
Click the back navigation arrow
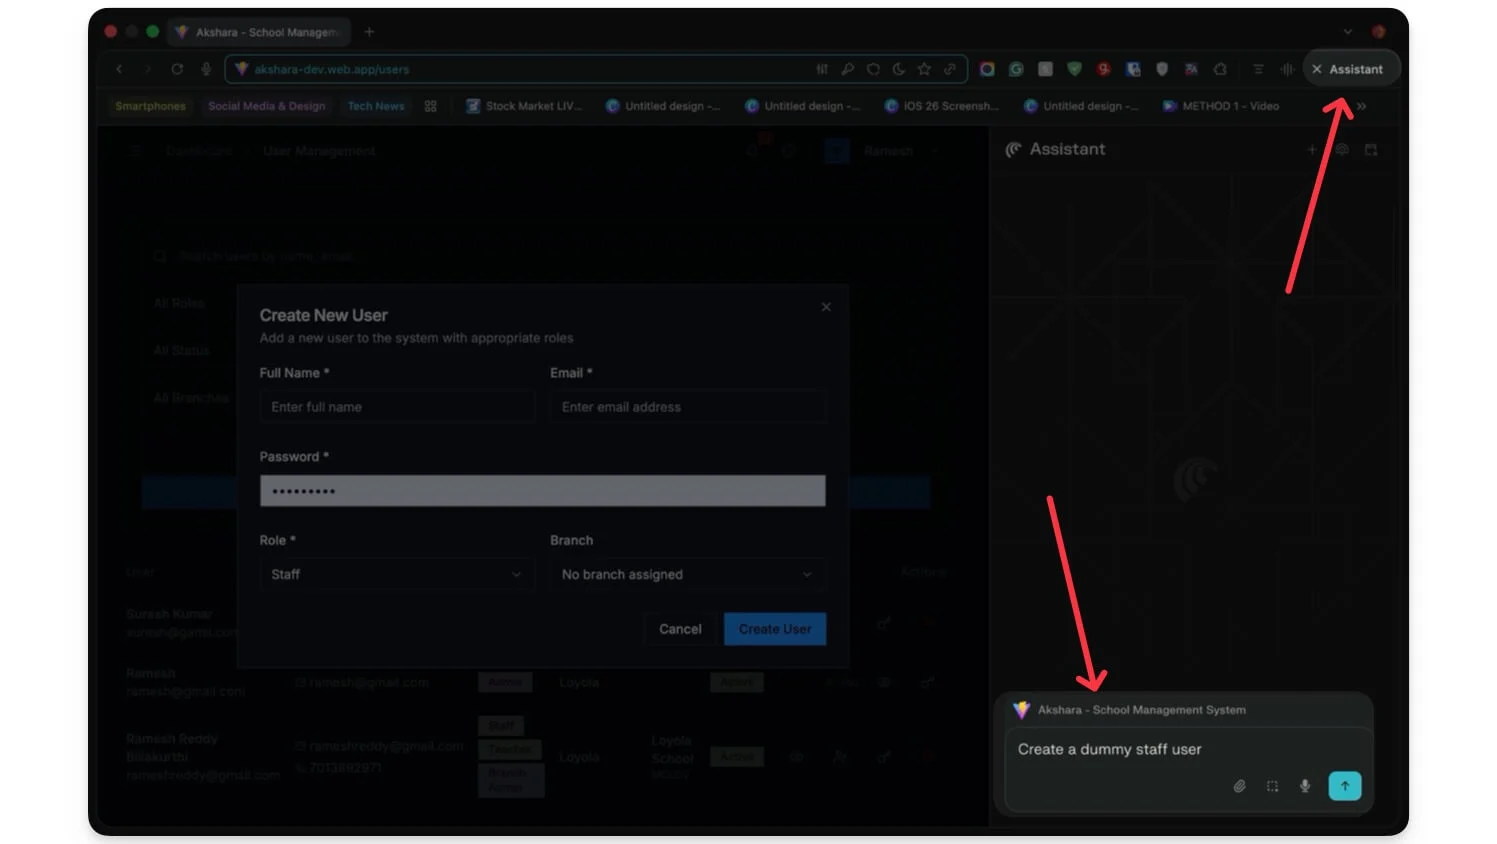(120, 69)
